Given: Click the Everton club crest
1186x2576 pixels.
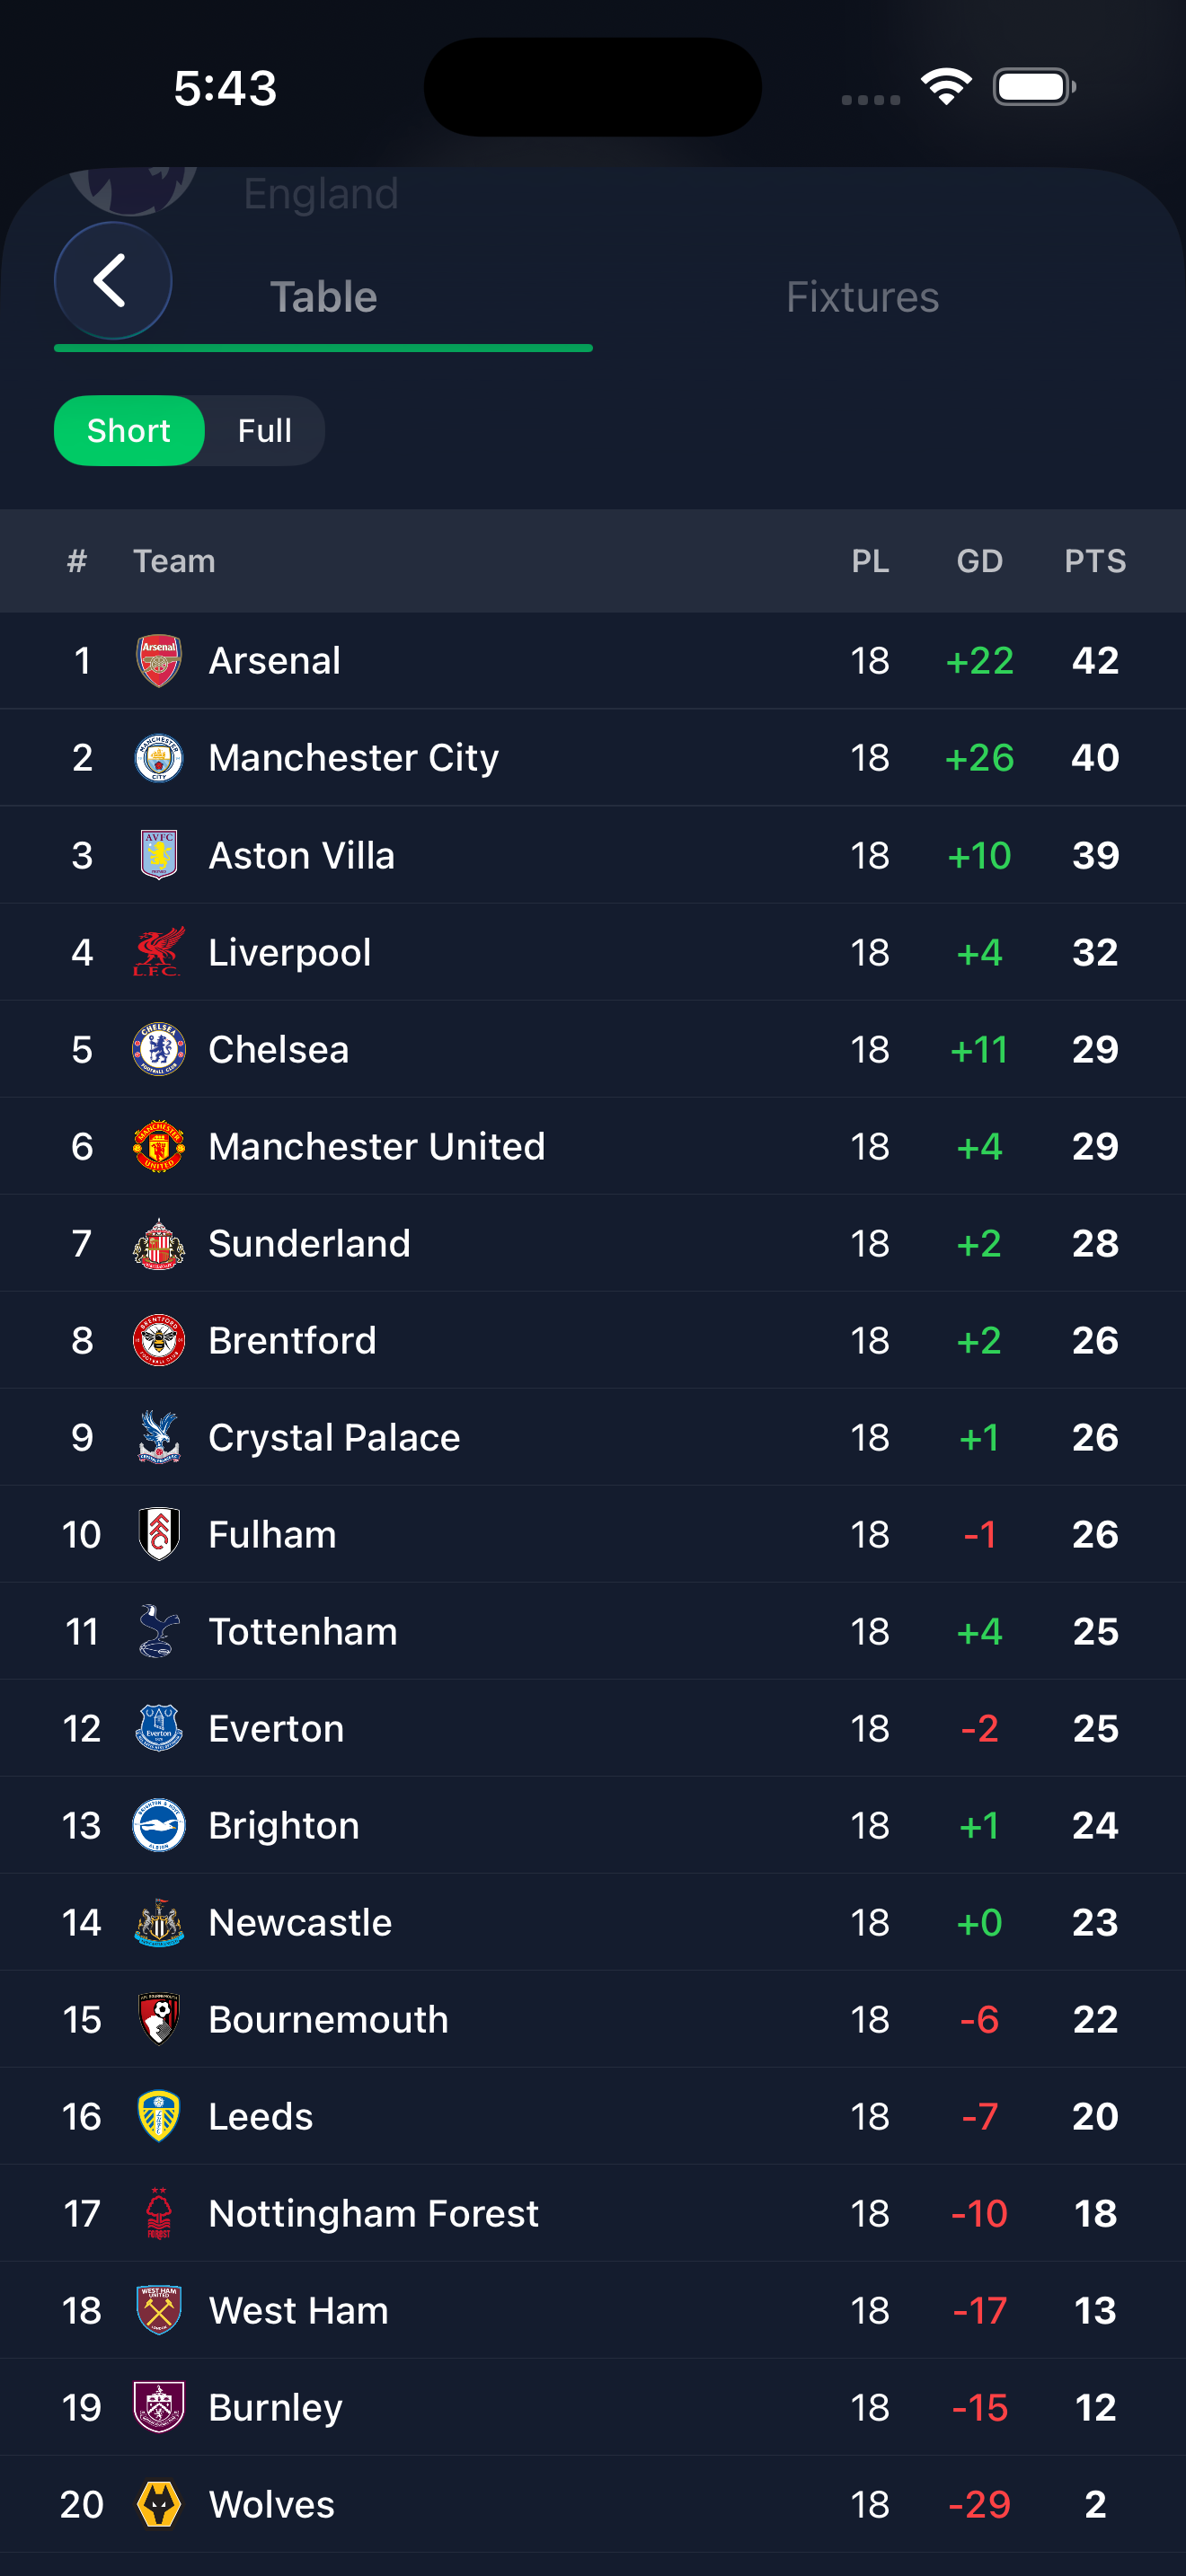Looking at the screenshot, I should (x=155, y=1727).
